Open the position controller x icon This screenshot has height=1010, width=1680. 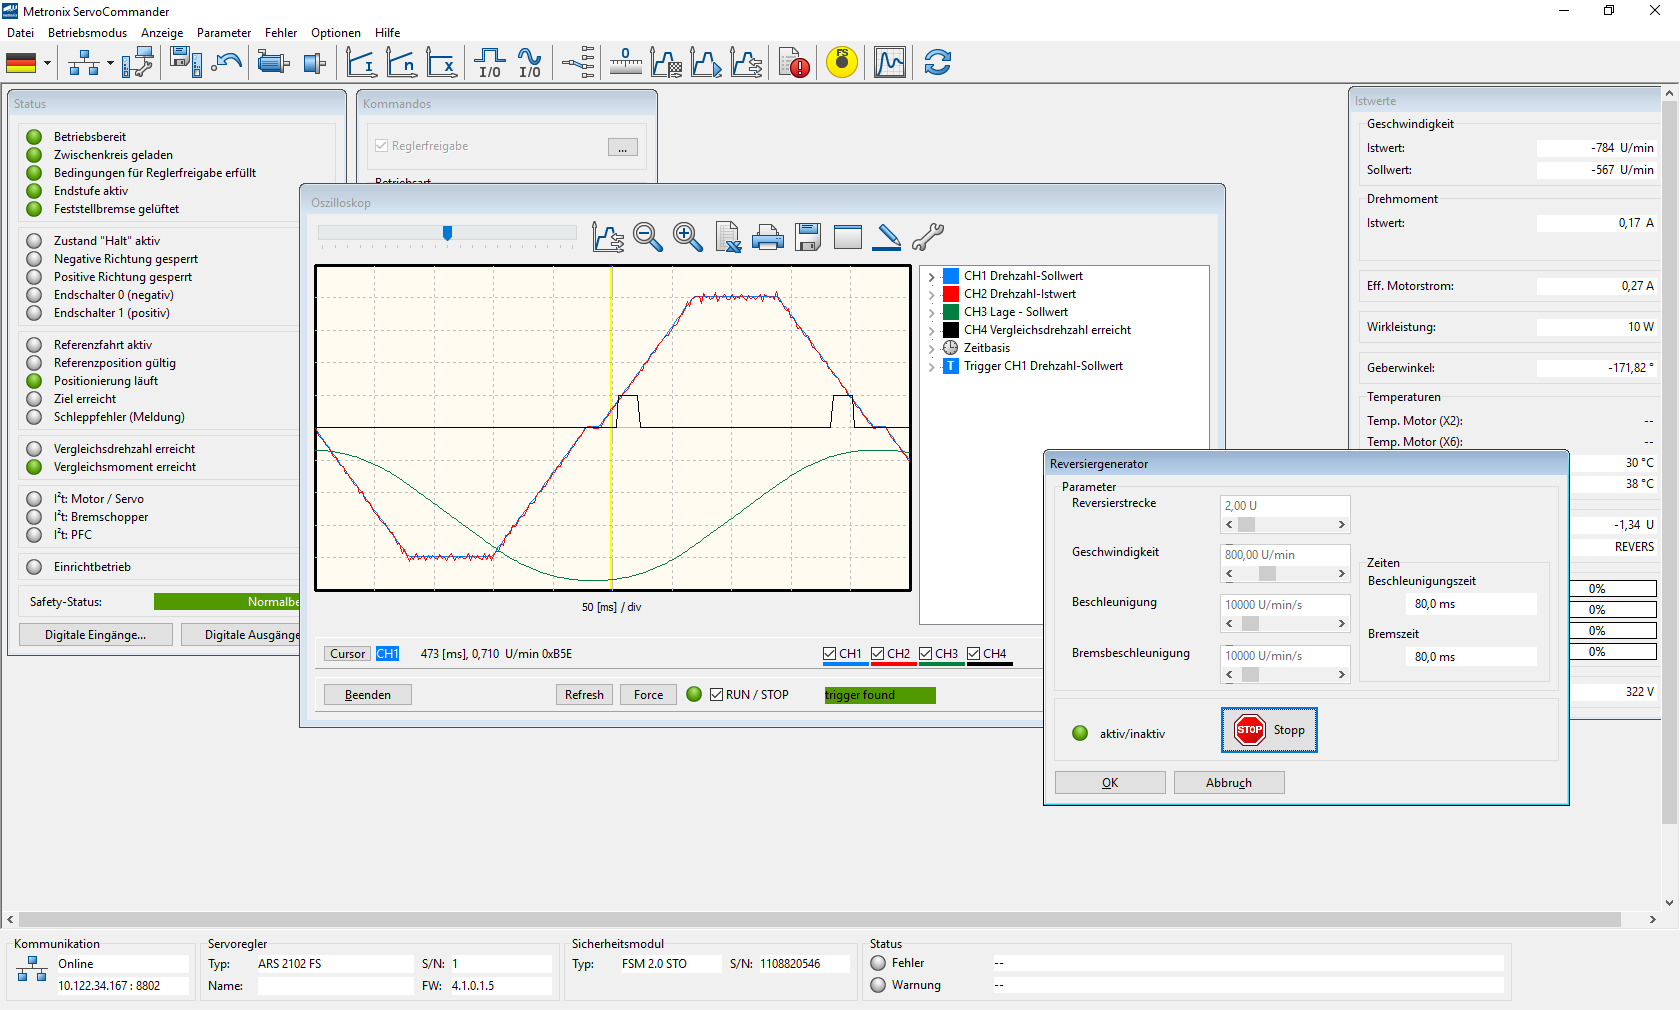click(442, 63)
